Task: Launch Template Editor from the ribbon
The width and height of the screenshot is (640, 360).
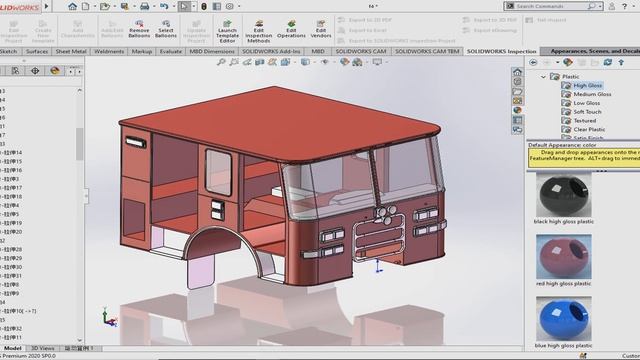Action: pyautogui.click(x=227, y=31)
